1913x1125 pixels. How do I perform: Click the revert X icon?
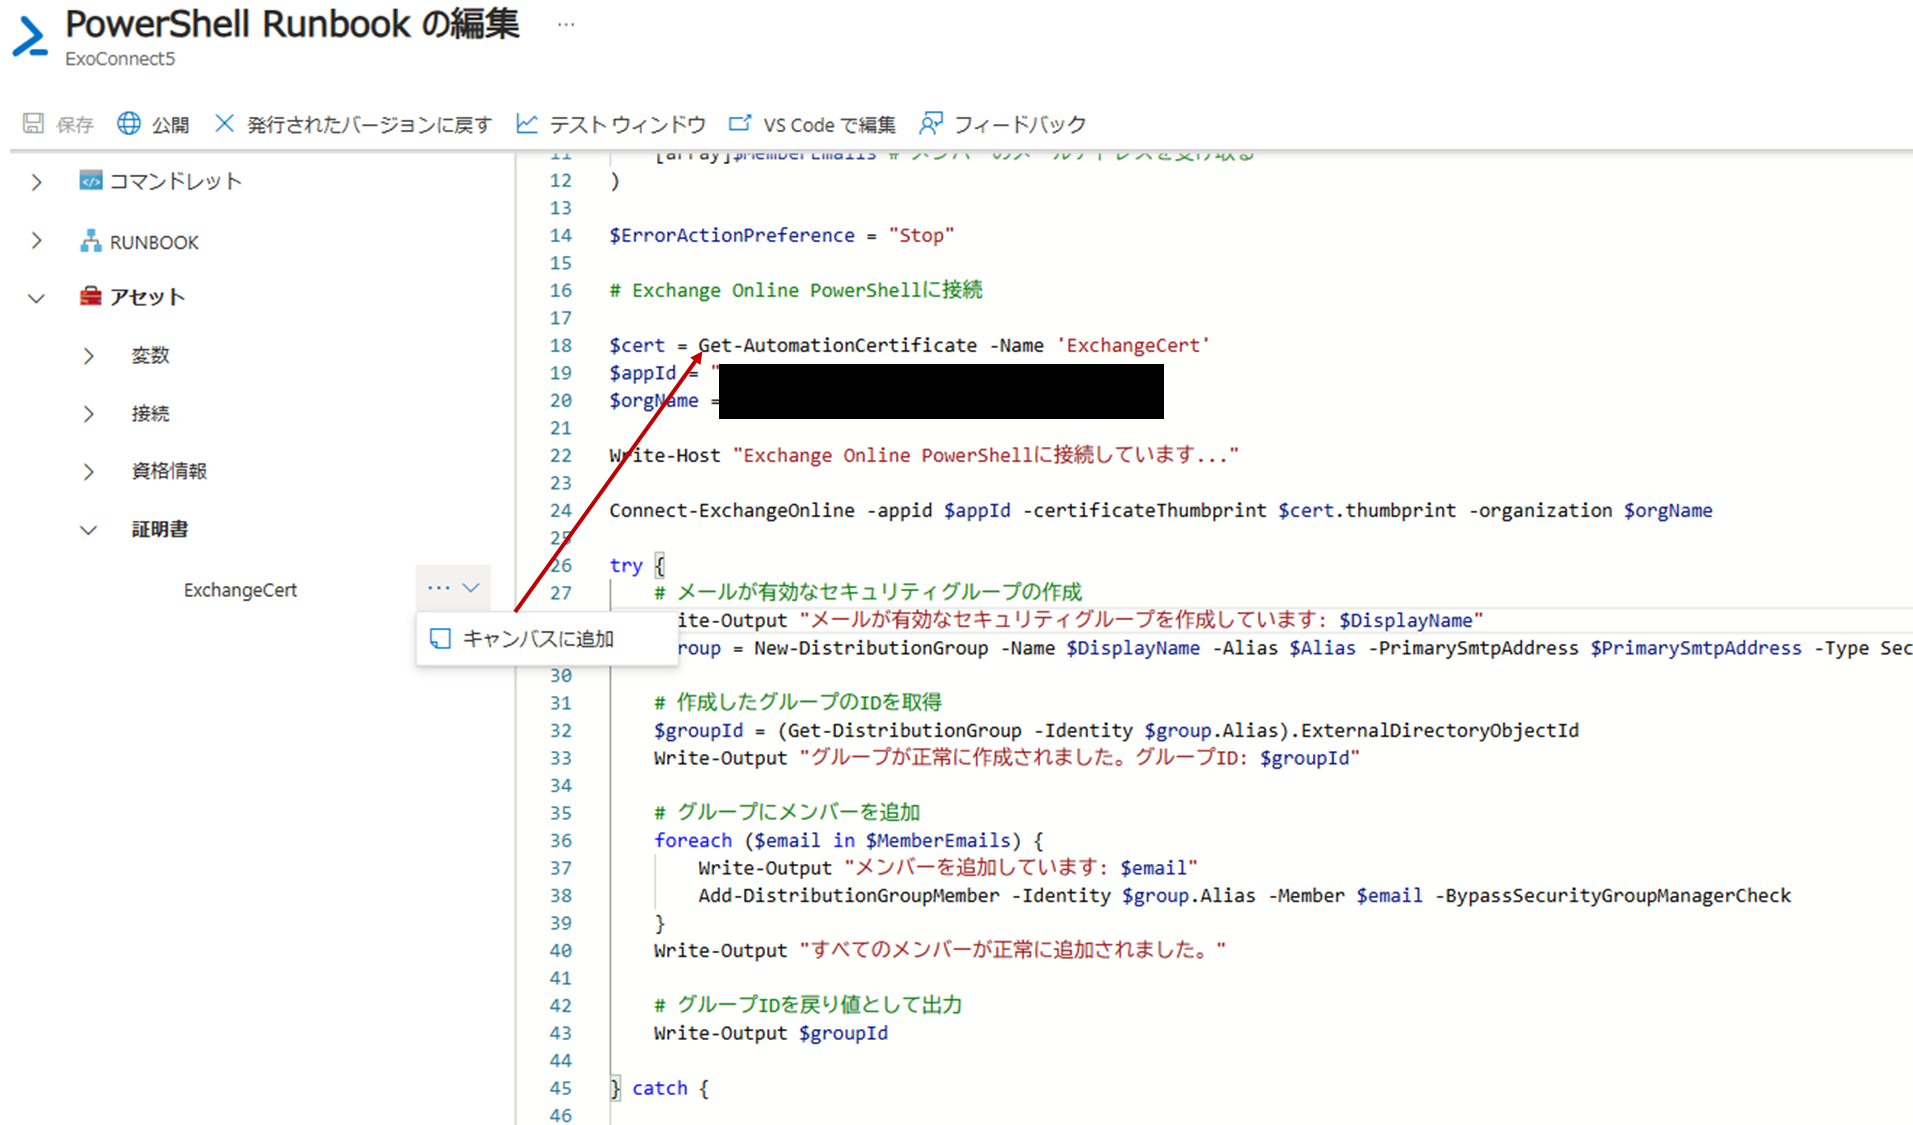[x=224, y=123]
